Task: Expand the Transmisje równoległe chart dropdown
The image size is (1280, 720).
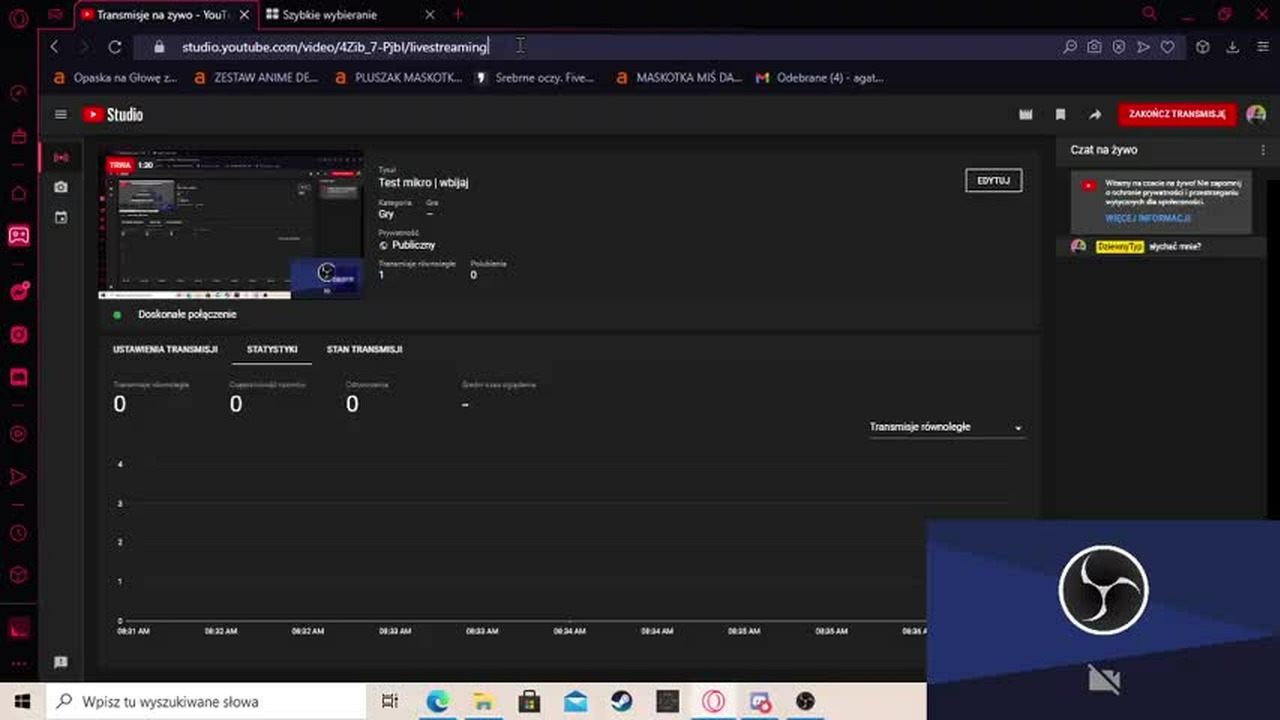Action: [946, 427]
